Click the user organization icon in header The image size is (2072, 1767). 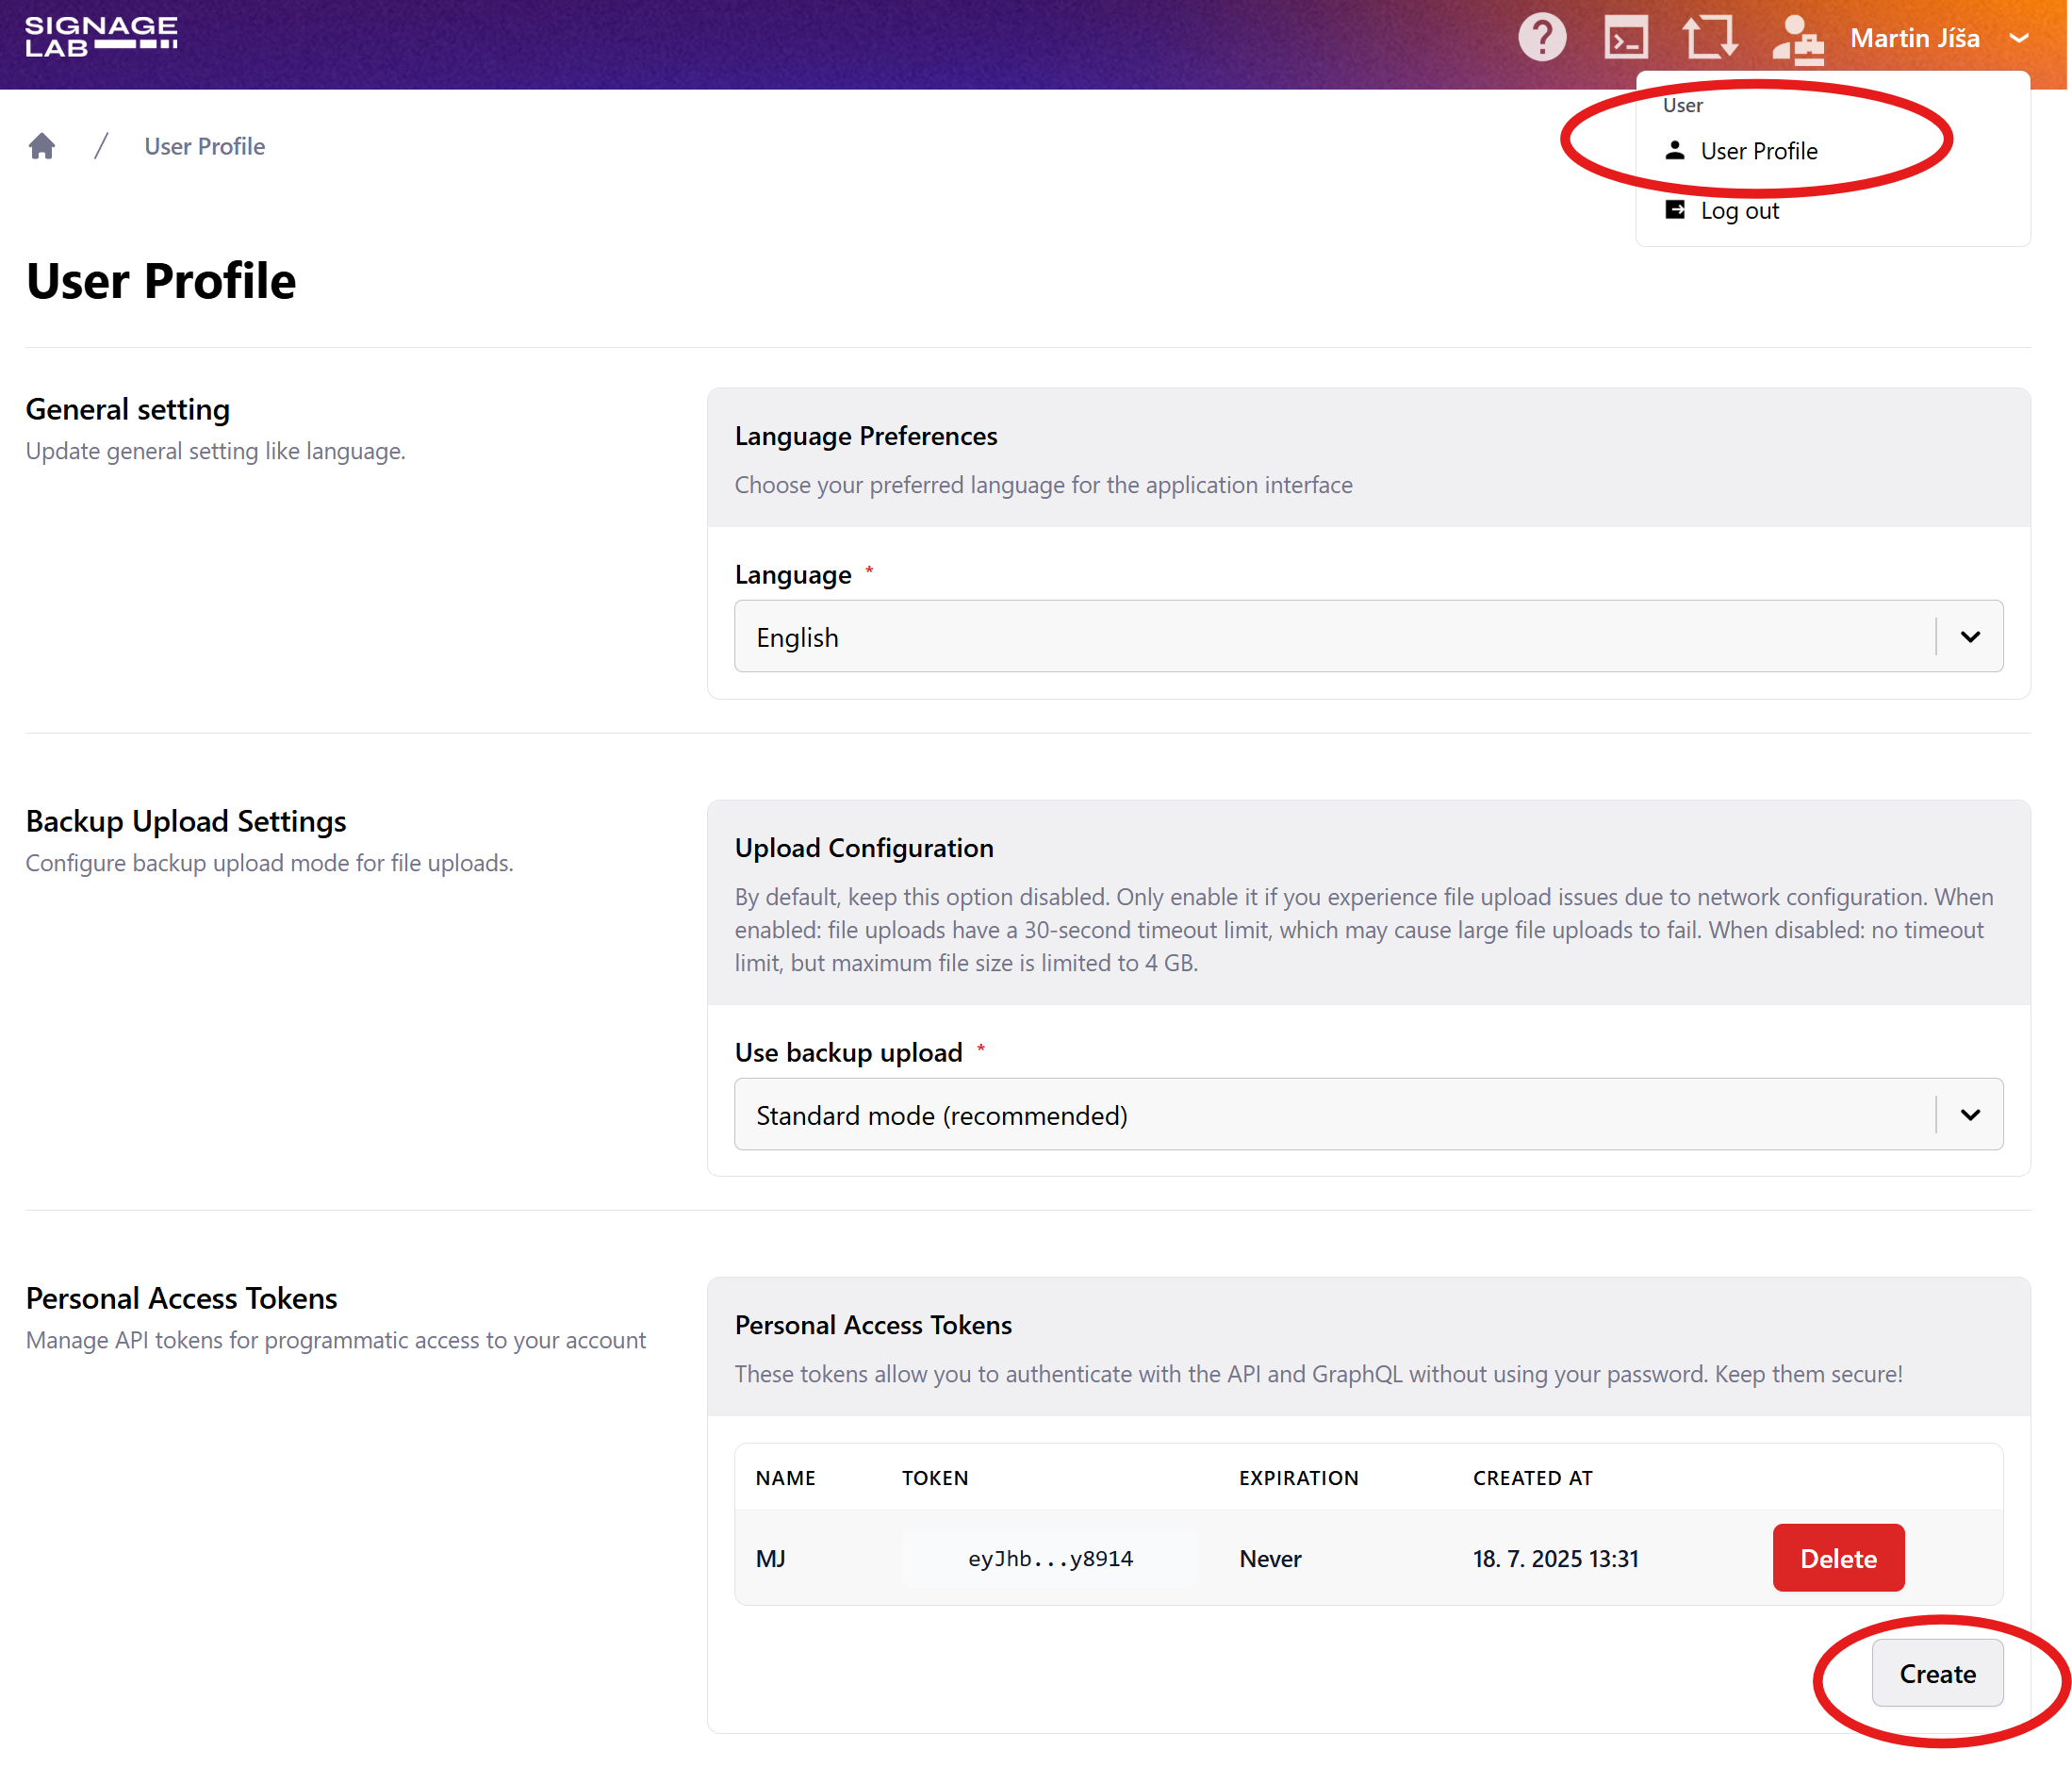pyautogui.click(x=1797, y=40)
